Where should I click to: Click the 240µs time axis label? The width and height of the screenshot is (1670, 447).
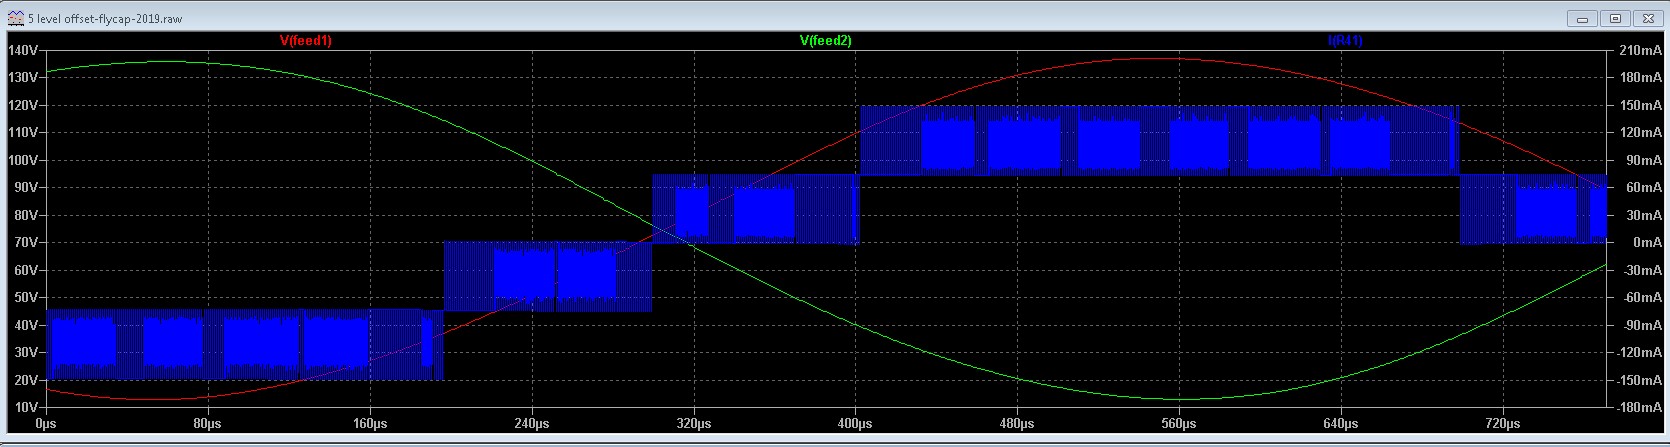[532, 424]
